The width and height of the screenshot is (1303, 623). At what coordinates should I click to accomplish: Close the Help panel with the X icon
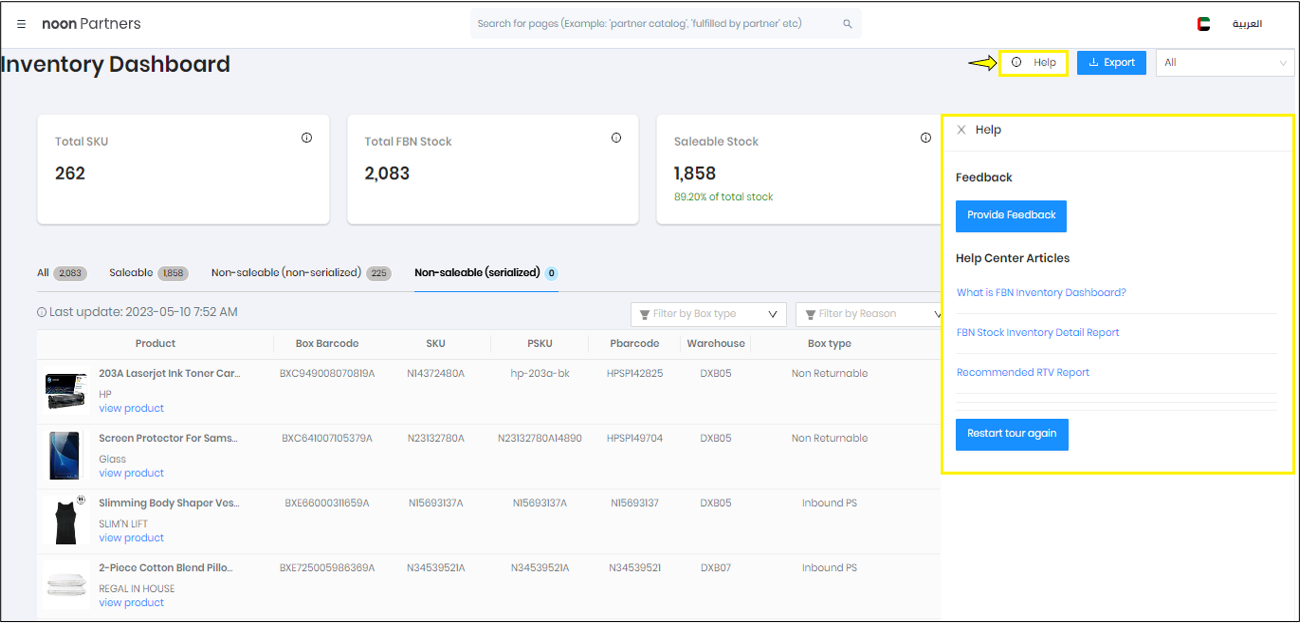point(962,130)
